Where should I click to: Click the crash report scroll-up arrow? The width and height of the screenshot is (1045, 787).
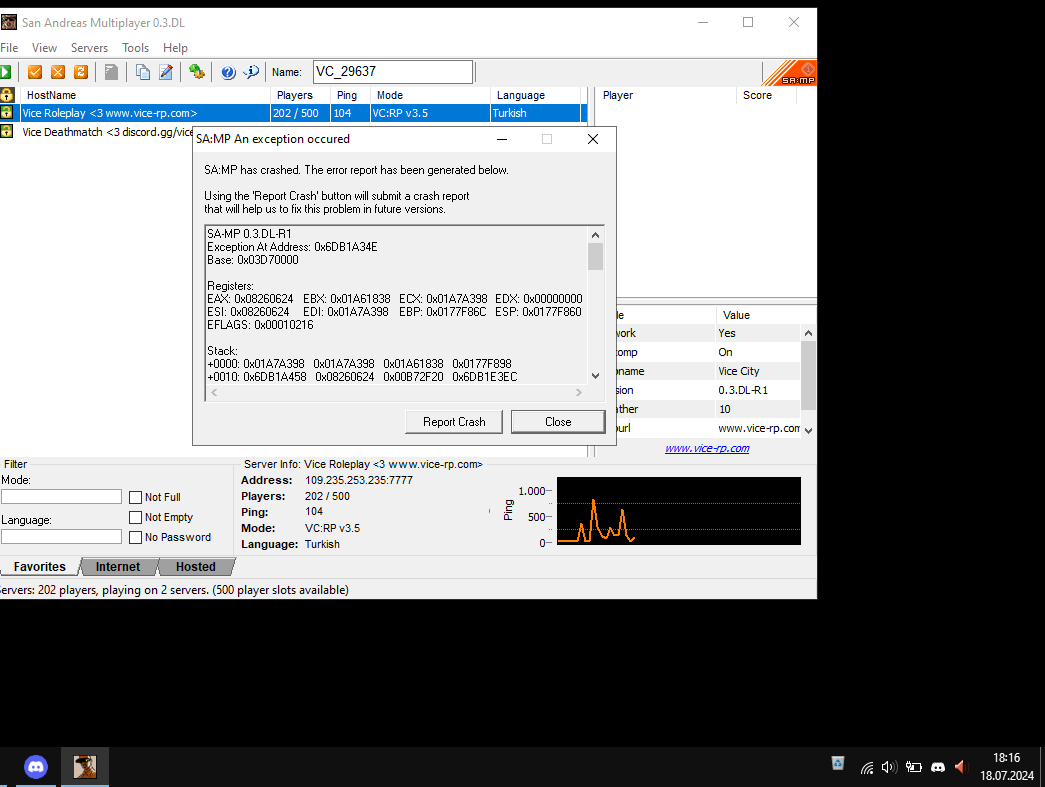[595, 235]
